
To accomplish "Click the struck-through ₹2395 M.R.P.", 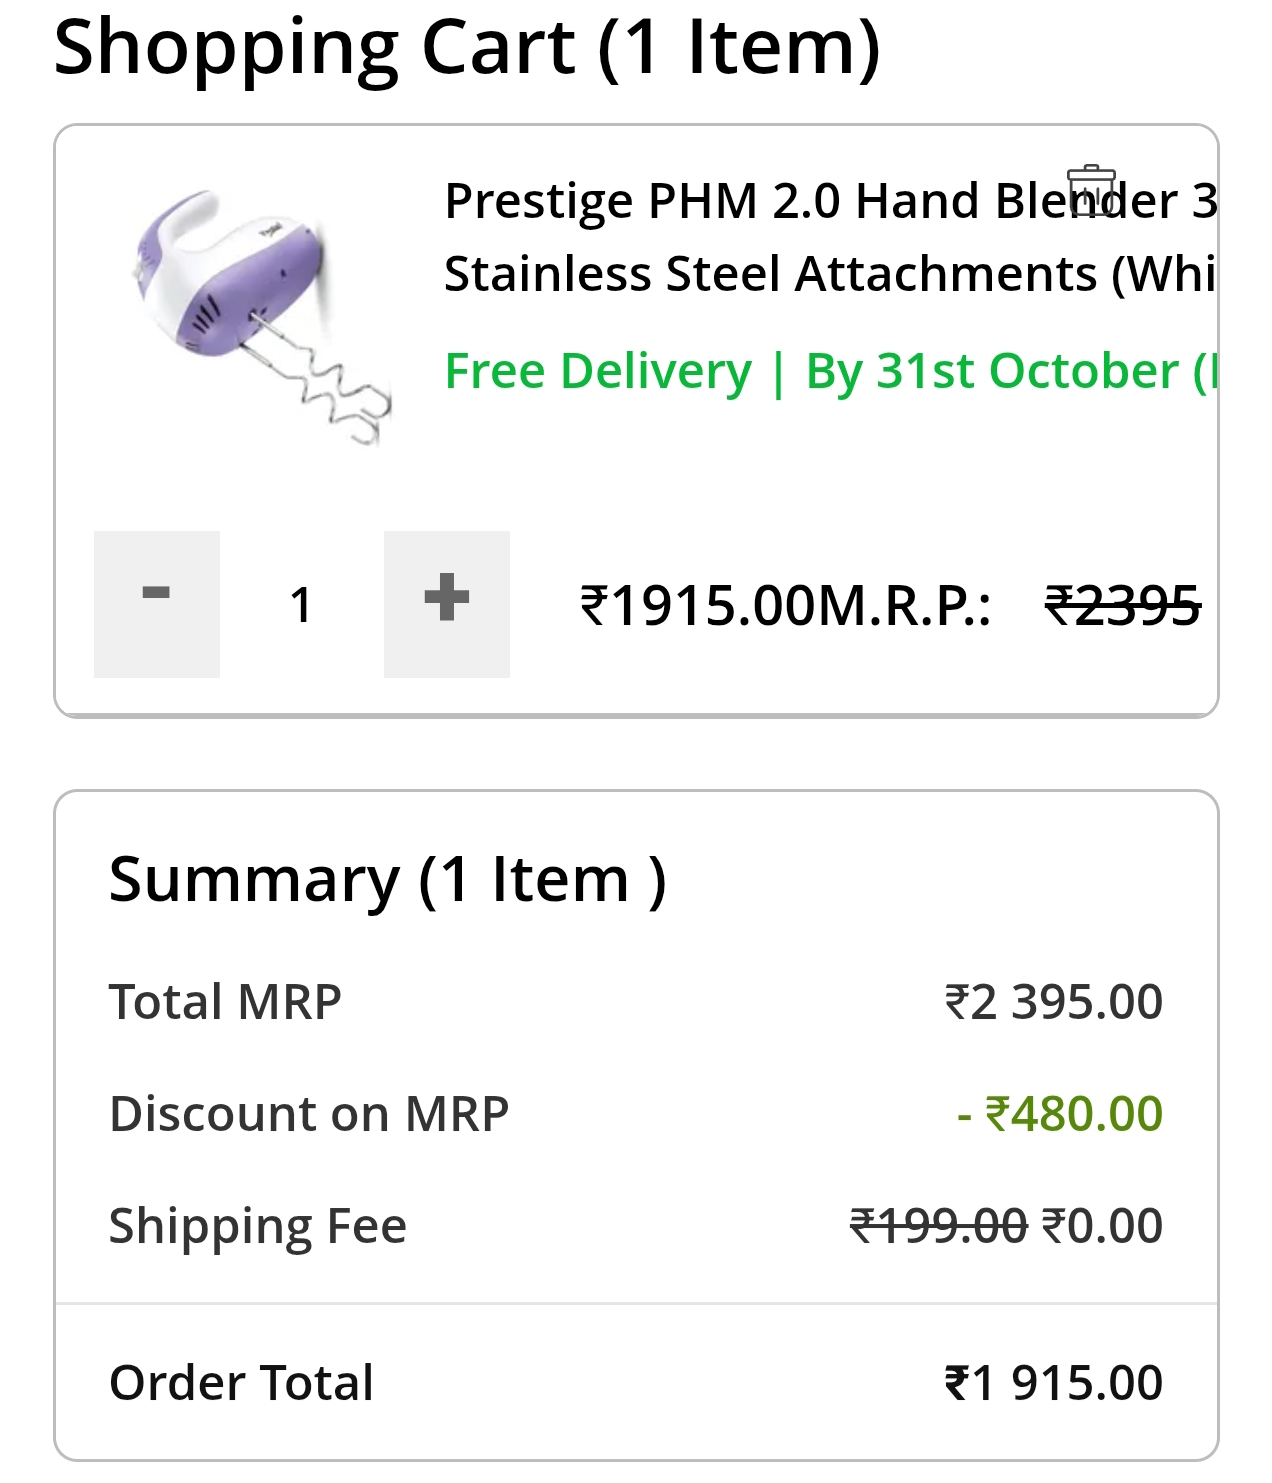I will click(1122, 606).
